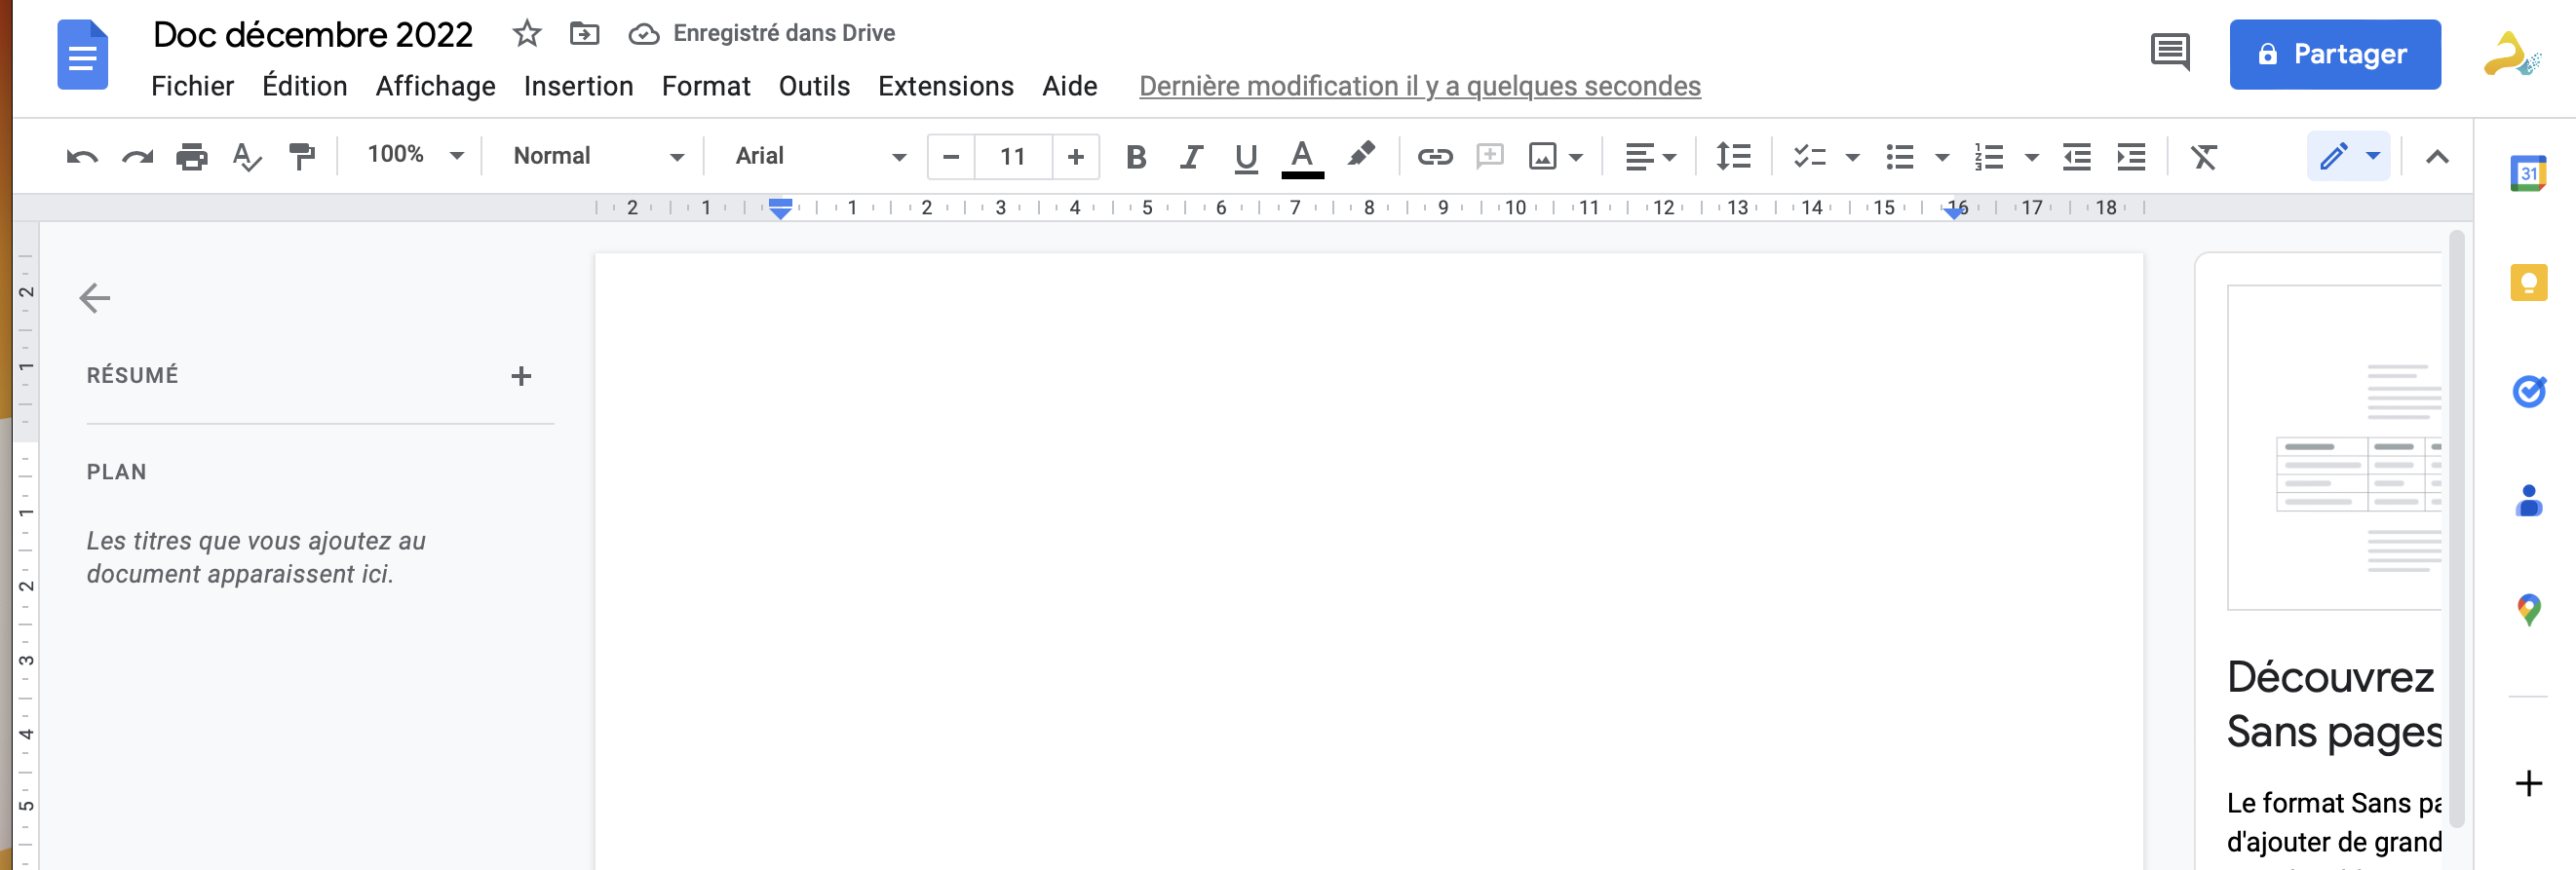Increase font size with plus button
This screenshot has height=870, width=2576.
point(1075,156)
